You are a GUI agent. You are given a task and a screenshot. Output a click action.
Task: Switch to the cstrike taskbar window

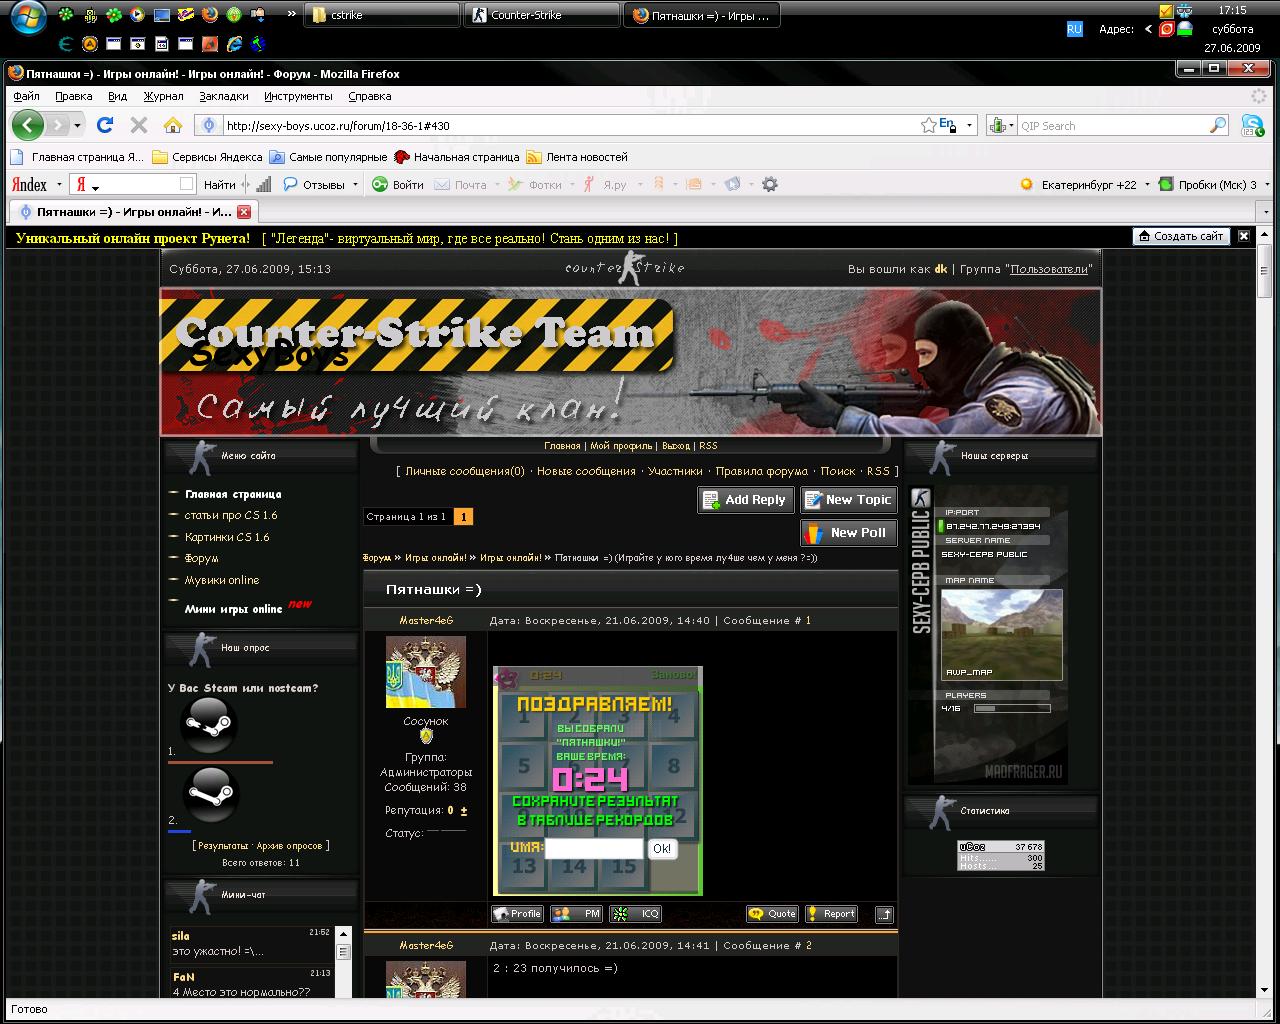(x=380, y=15)
